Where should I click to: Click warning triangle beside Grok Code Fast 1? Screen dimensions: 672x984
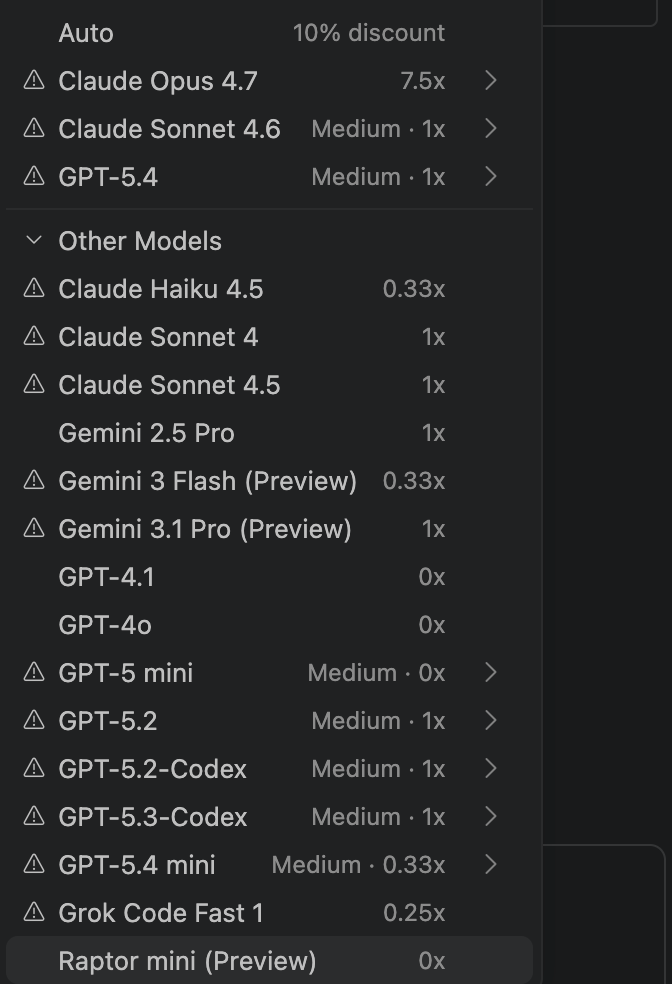[x=34, y=913]
